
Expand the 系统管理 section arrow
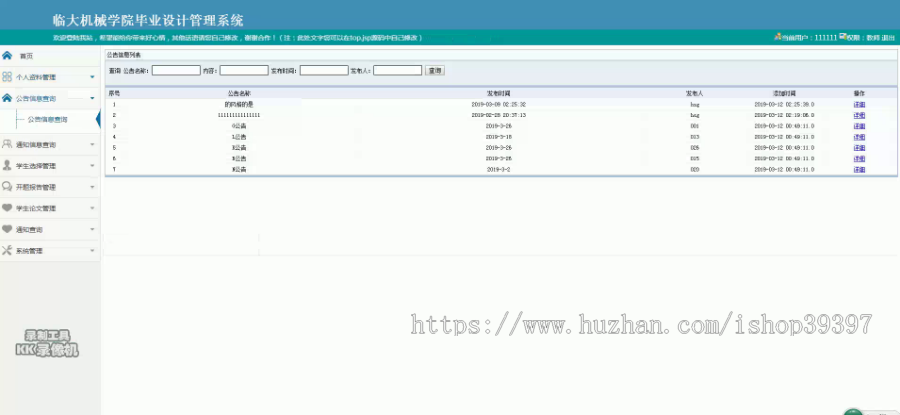coord(92,251)
